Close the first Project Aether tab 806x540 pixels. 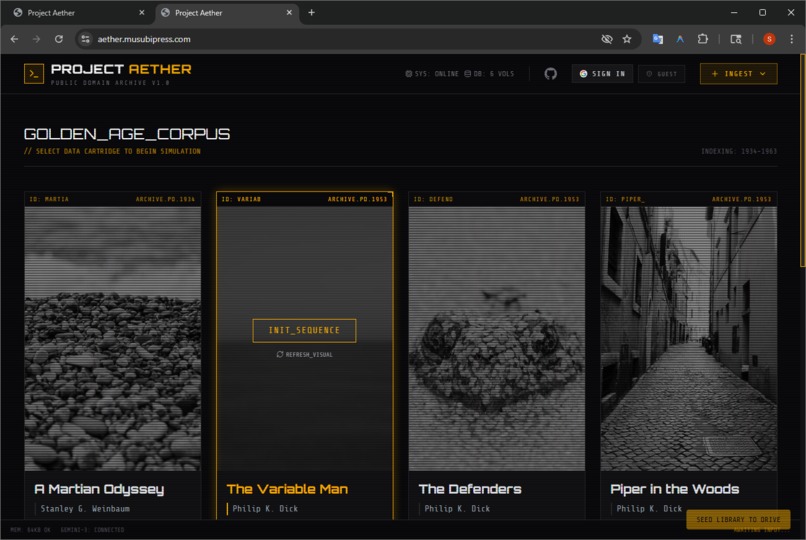pos(142,13)
